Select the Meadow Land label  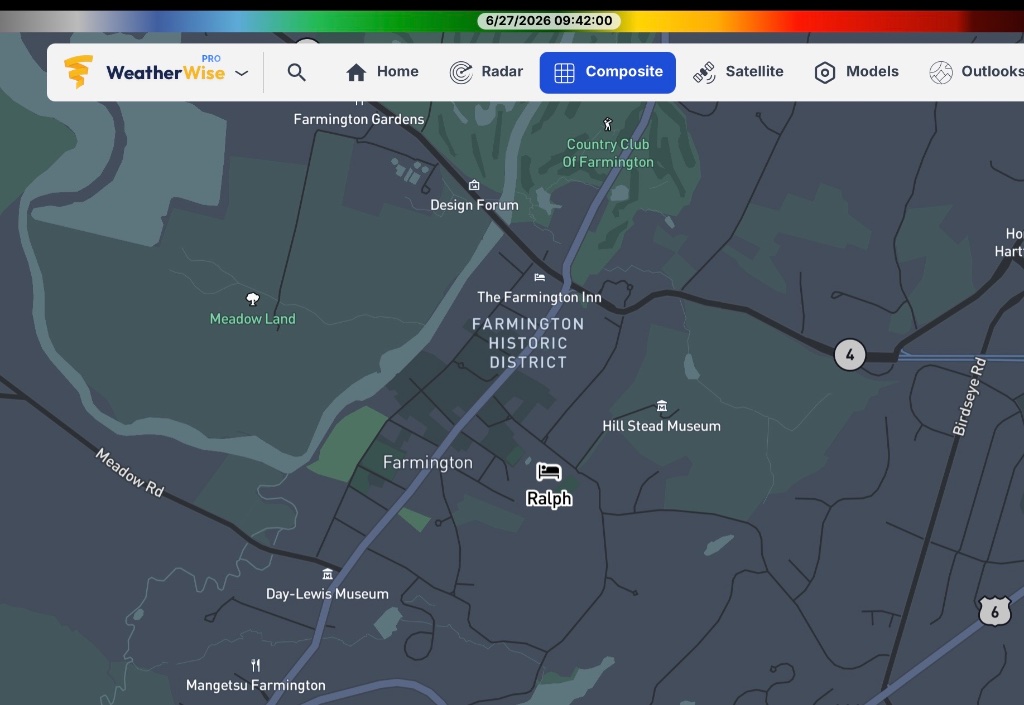(x=253, y=319)
